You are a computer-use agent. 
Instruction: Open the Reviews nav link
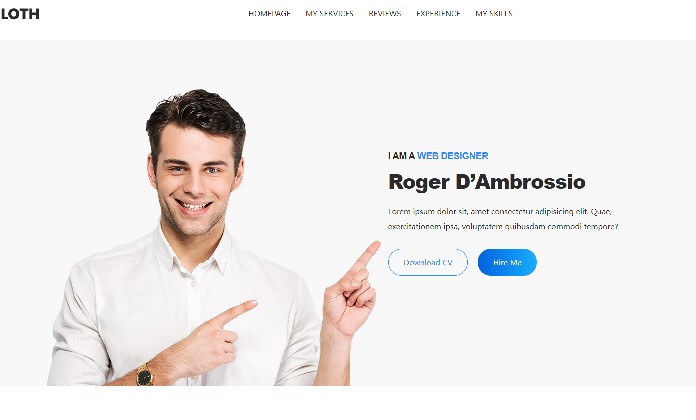click(x=385, y=13)
